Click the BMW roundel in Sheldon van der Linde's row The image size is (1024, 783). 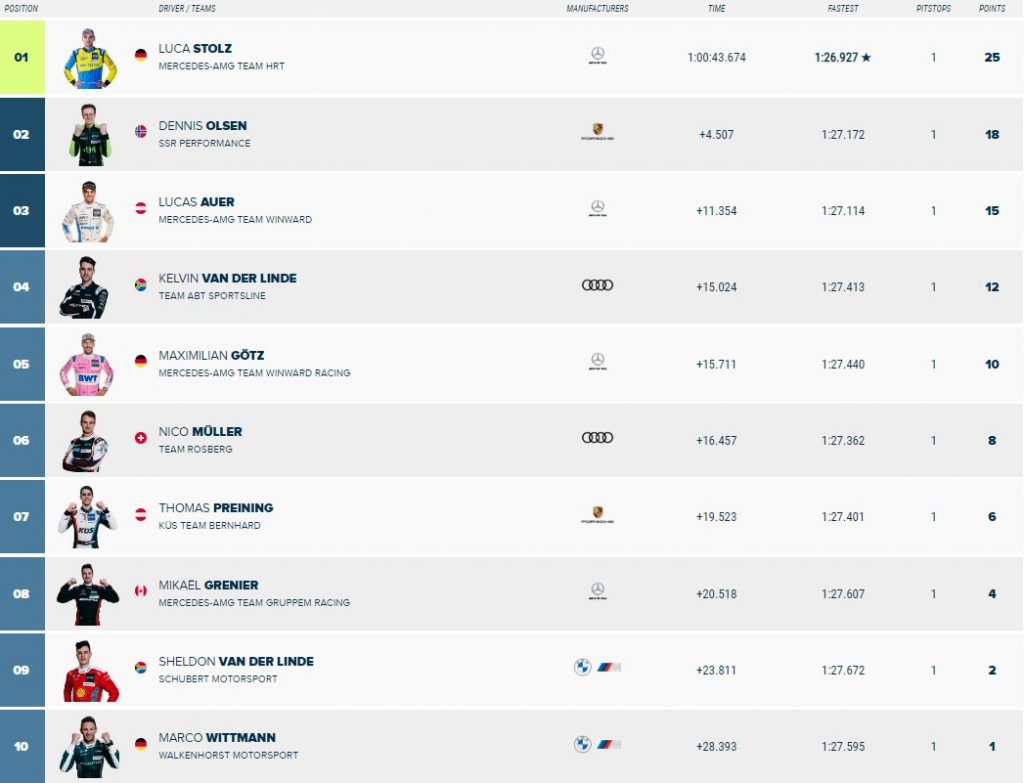(583, 667)
